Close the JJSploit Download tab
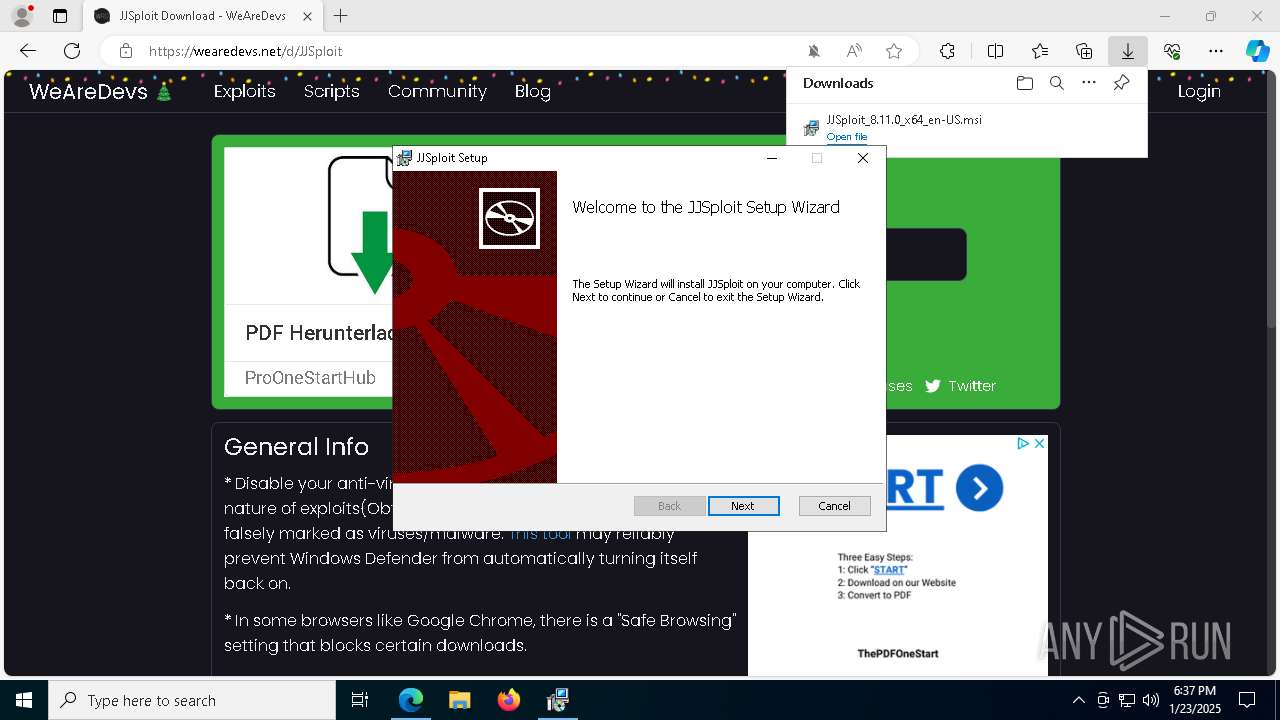 coord(307,16)
